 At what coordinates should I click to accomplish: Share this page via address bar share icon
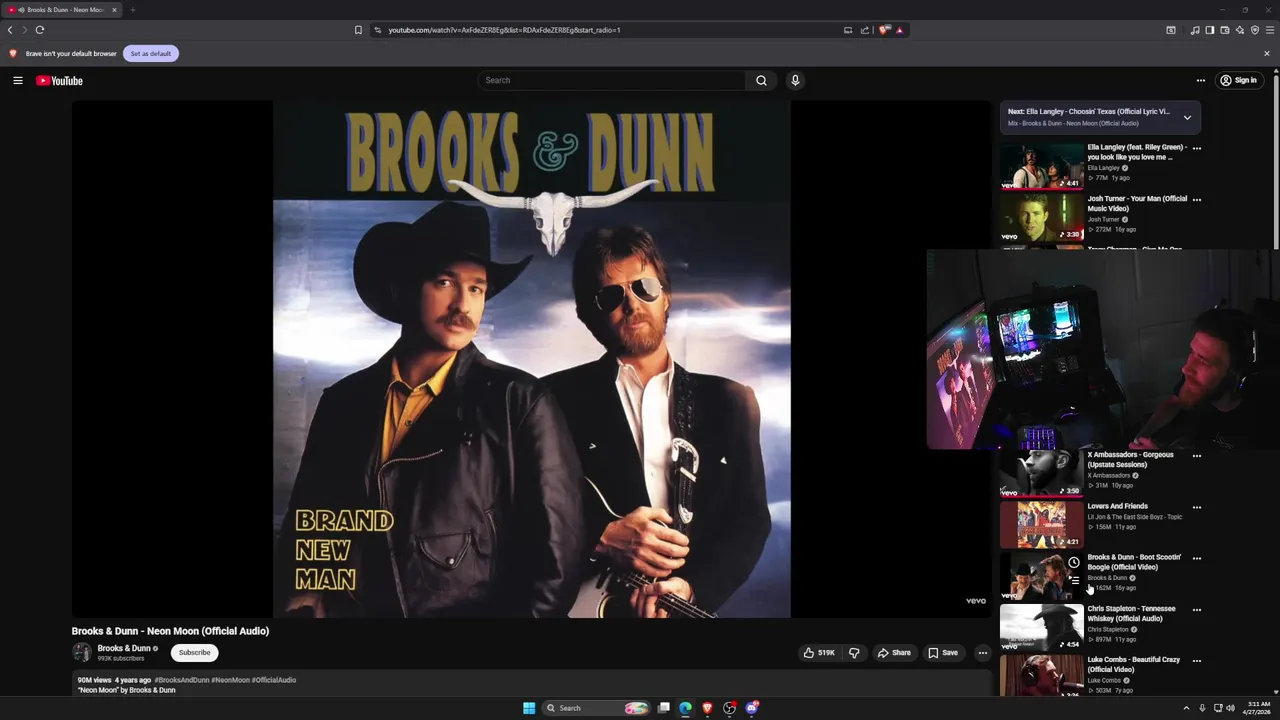[x=865, y=30]
